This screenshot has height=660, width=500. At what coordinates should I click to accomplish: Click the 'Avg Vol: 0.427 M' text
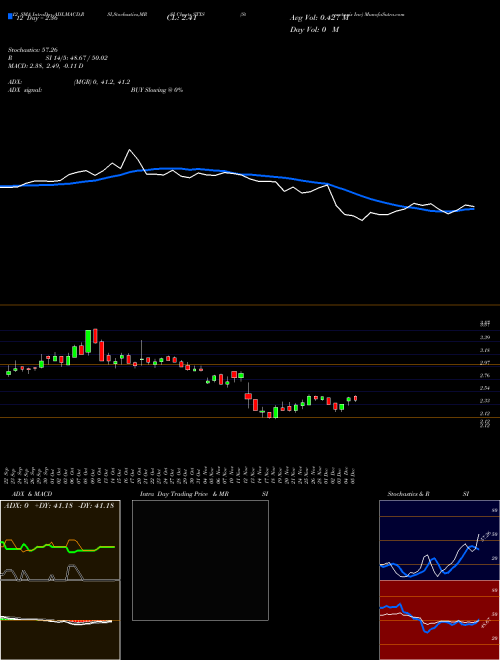(319, 18)
